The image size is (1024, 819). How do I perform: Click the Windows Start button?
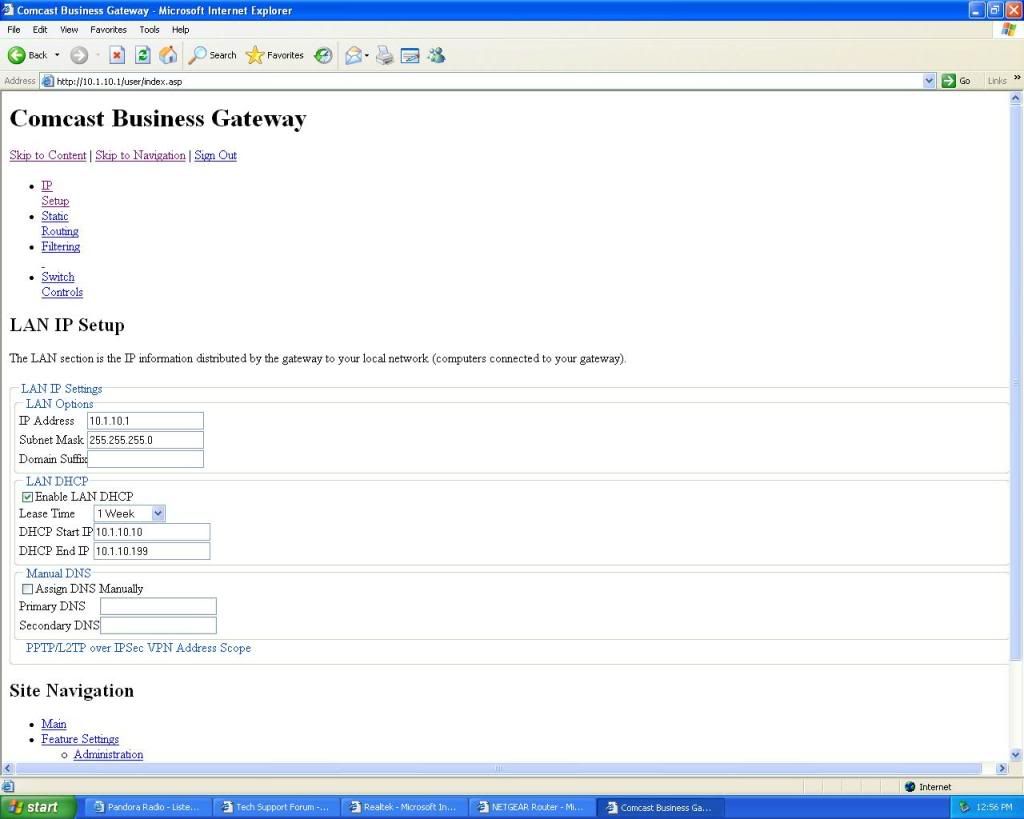tap(38, 807)
